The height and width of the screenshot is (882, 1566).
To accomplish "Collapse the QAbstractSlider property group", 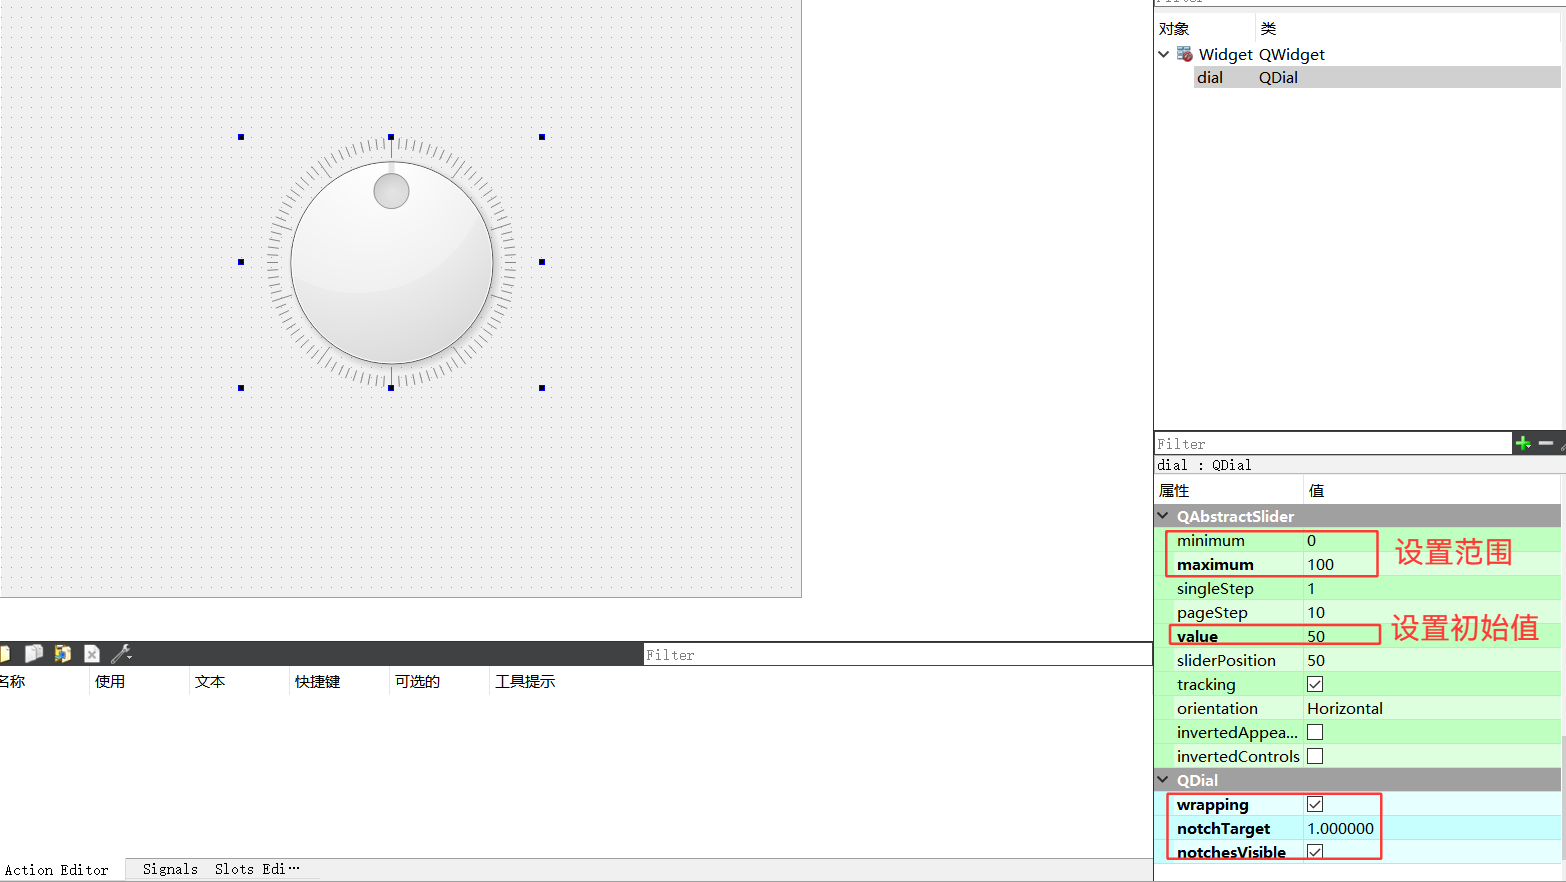I will click(1163, 516).
